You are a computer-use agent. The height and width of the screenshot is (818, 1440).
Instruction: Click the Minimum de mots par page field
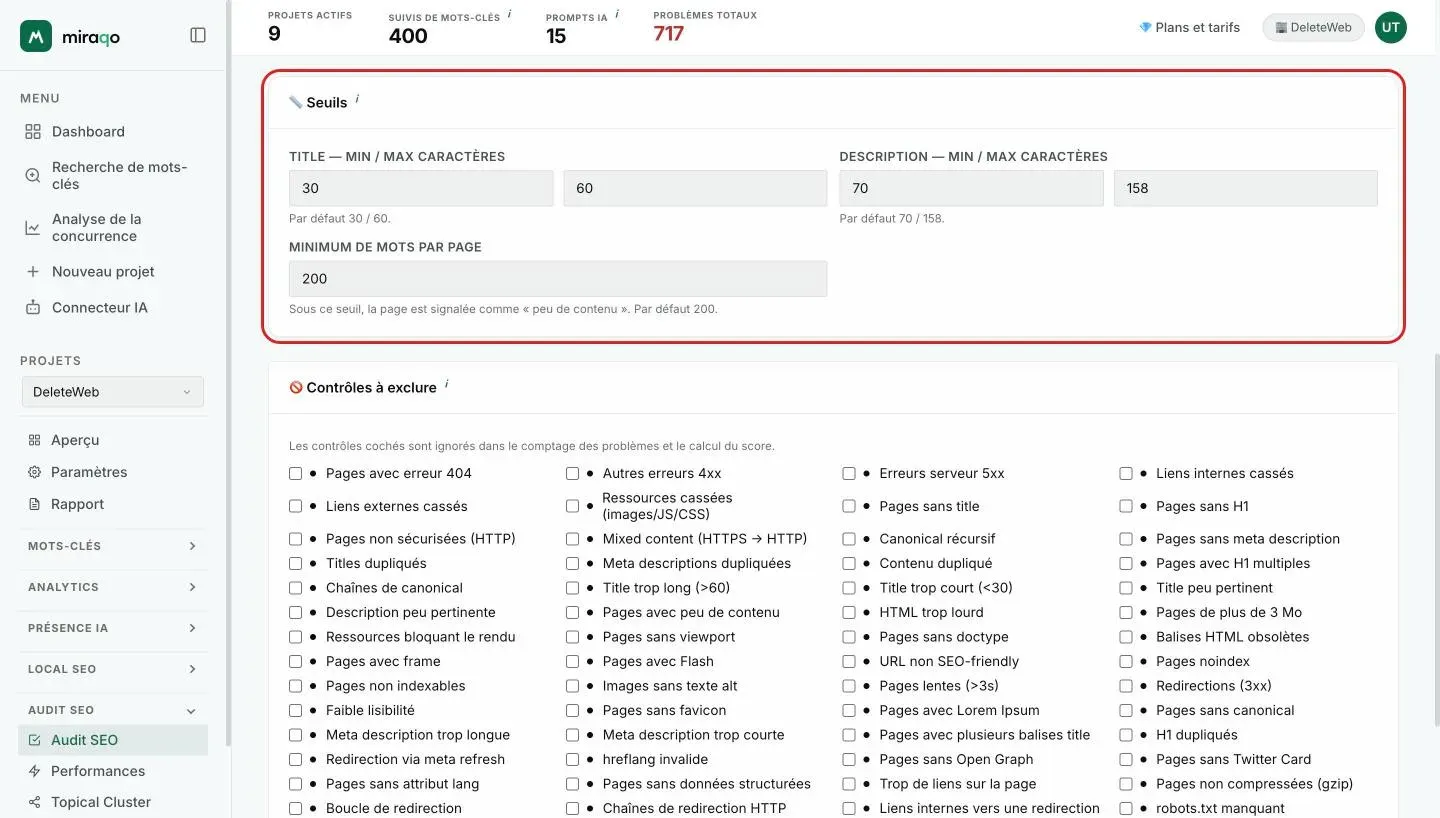pos(558,279)
